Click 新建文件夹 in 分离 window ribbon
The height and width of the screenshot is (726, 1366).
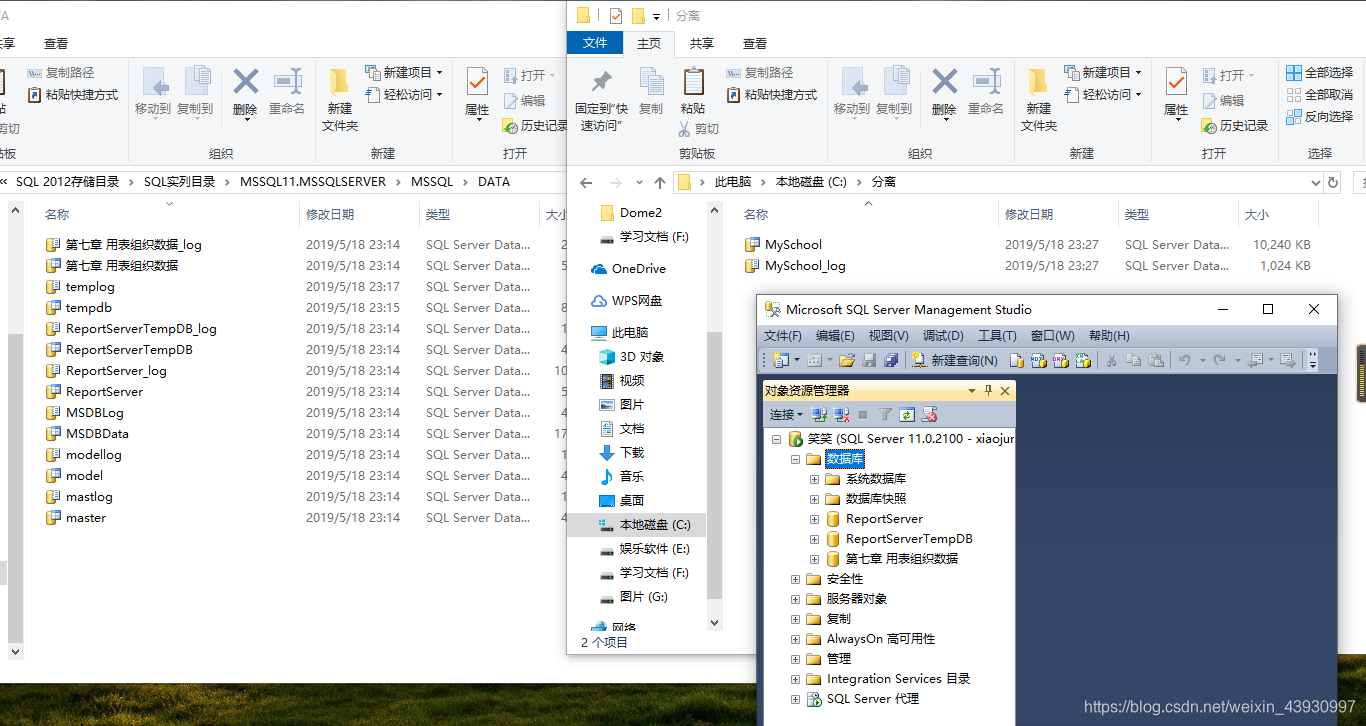click(x=1039, y=100)
